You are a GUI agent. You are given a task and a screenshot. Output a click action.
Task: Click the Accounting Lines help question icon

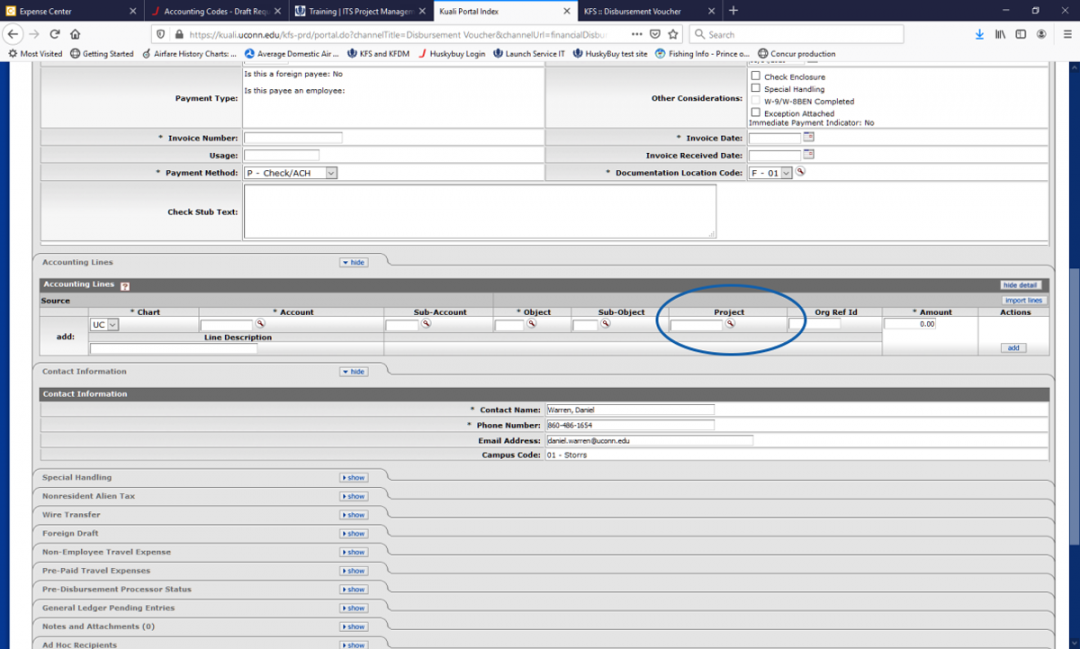(x=125, y=286)
